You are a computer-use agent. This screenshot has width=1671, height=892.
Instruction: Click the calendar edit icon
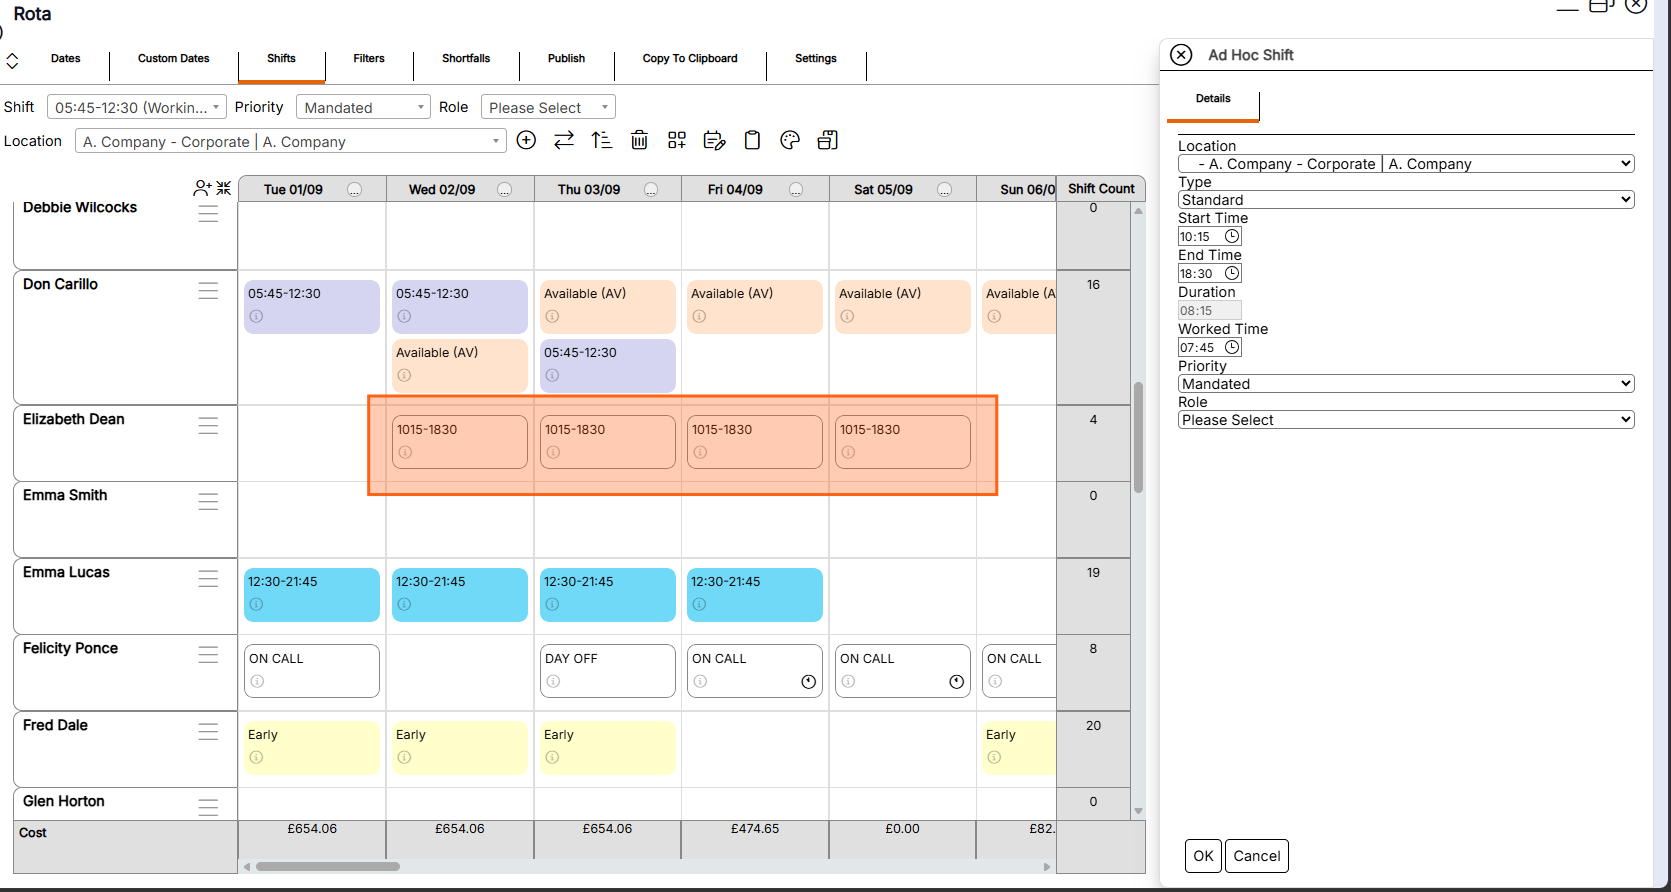click(714, 140)
